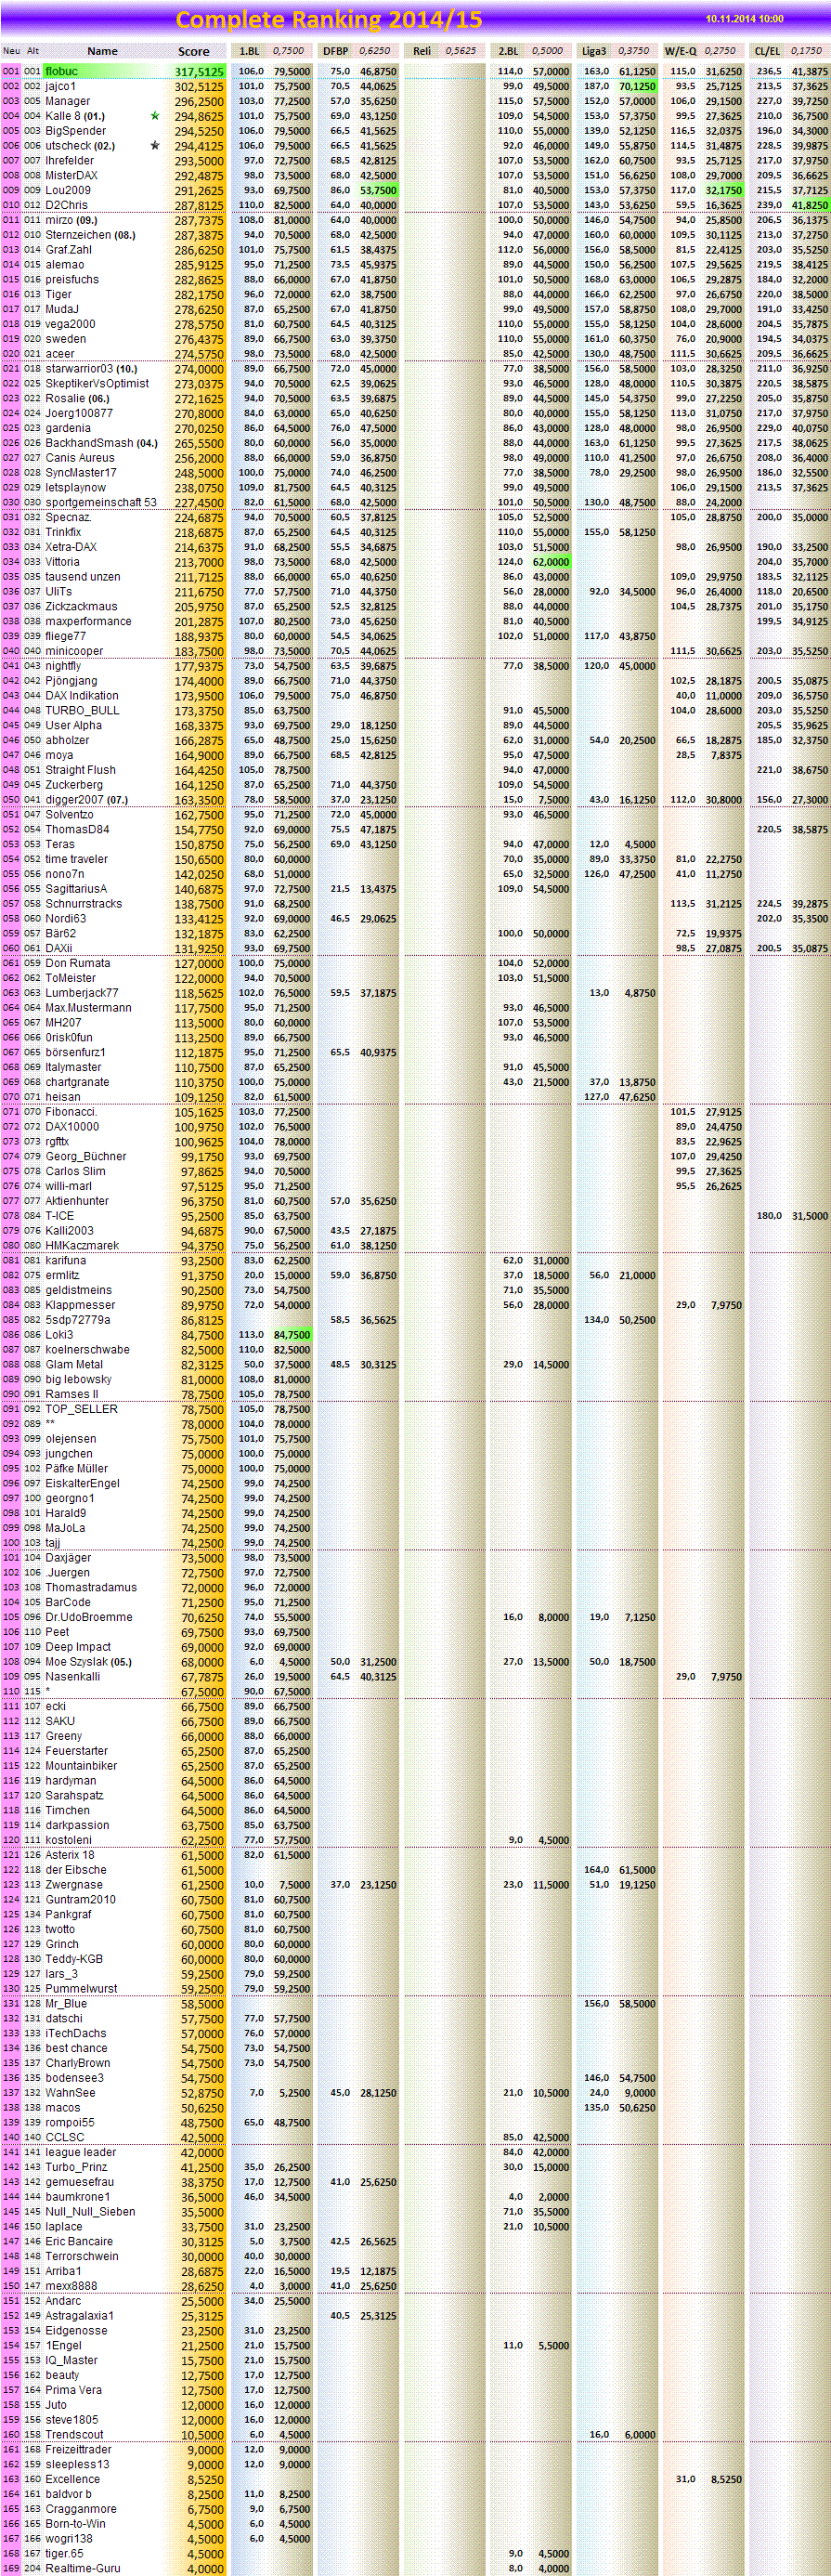Image resolution: width=831 pixels, height=2576 pixels.
Task: Select the player name 'digger2007 (07.)'
Action: [x=87, y=800]
